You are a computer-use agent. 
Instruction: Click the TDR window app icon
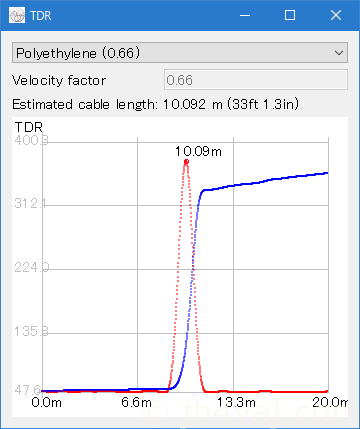pos(17,15)
